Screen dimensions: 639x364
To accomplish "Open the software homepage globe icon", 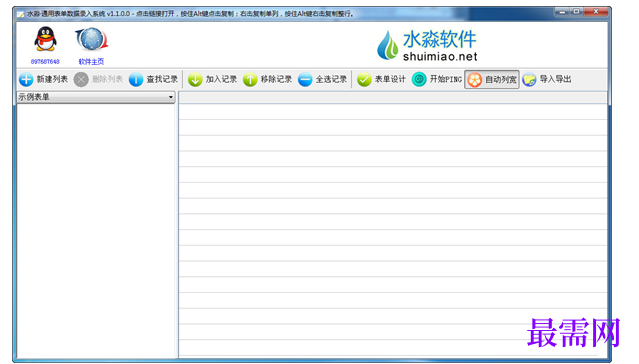I will pyautogui.click(x=92, y=40).
